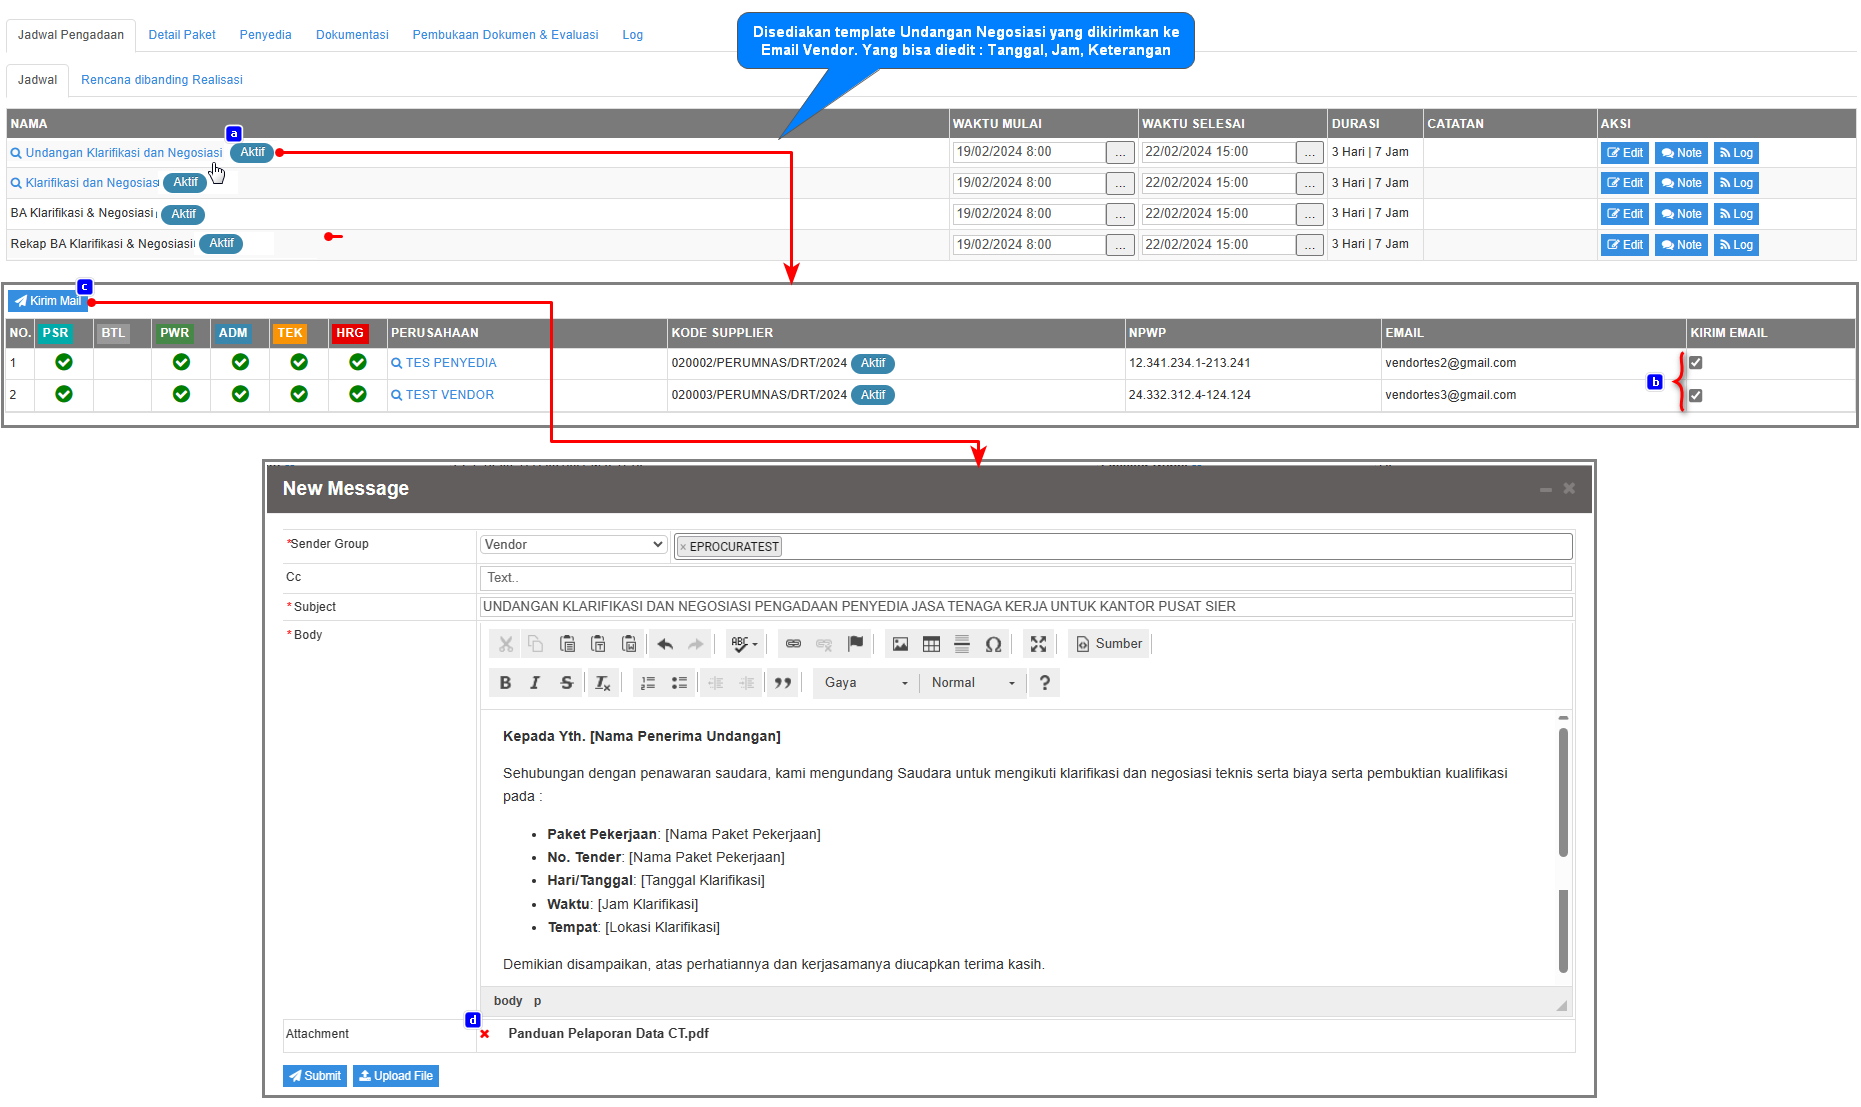The image size is (1861, 1107).
Task: Open the Normal paragraph format dropdown
Action: [972, 683]
